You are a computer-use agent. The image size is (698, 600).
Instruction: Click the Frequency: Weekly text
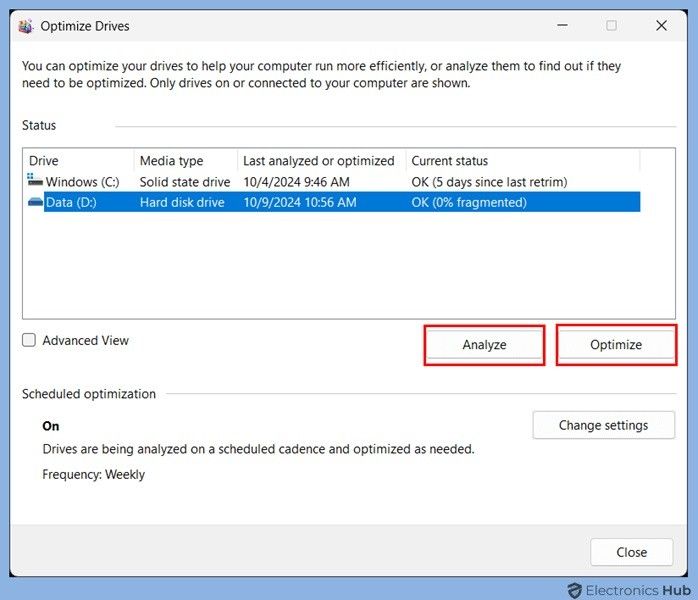point(93,474)
